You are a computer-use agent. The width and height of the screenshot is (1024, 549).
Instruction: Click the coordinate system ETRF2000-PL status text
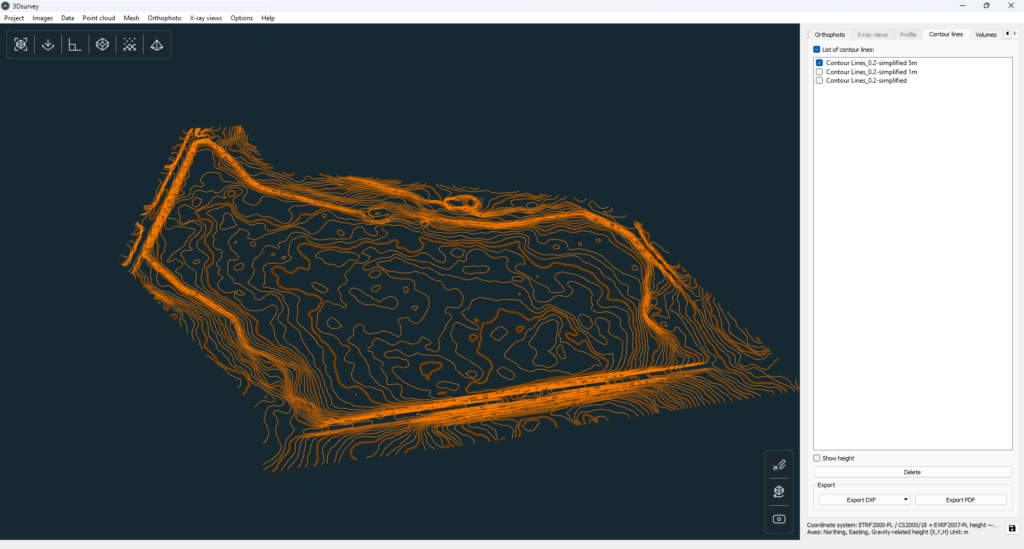pyautogui.click(x=902, y=525)
